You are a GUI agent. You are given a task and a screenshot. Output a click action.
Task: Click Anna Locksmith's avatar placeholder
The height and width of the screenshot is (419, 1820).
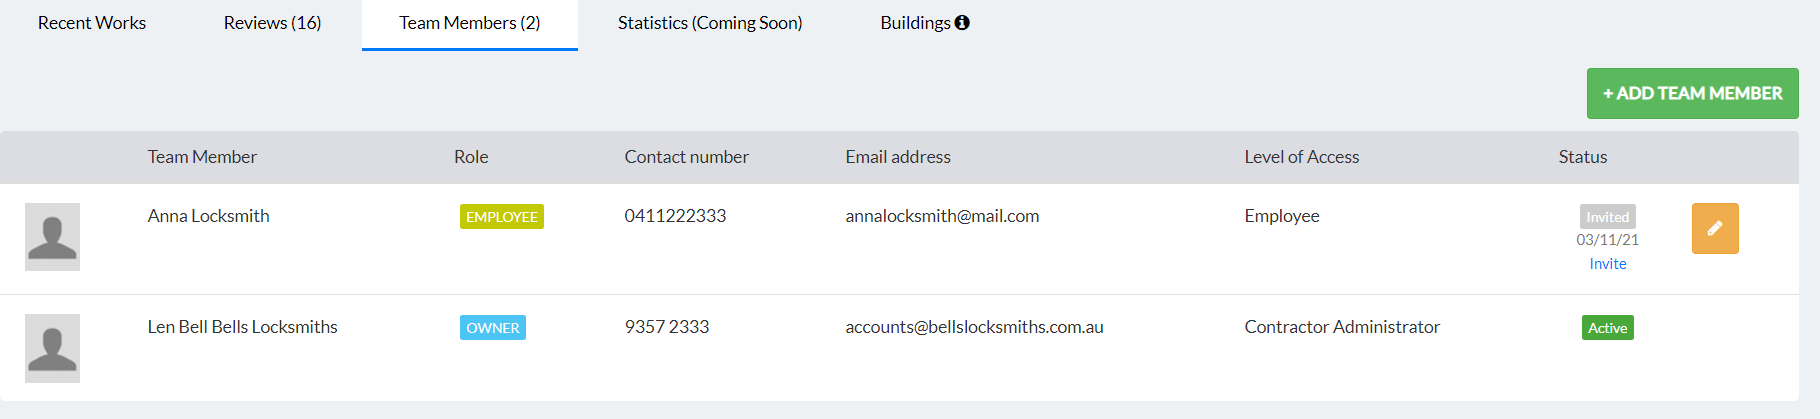pos(52,237)
